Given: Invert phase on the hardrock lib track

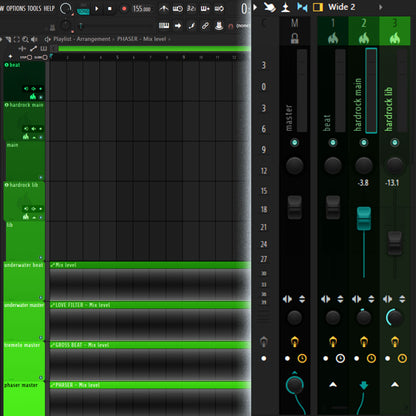Looking at the screenshot, I should [x=402, y=299].
